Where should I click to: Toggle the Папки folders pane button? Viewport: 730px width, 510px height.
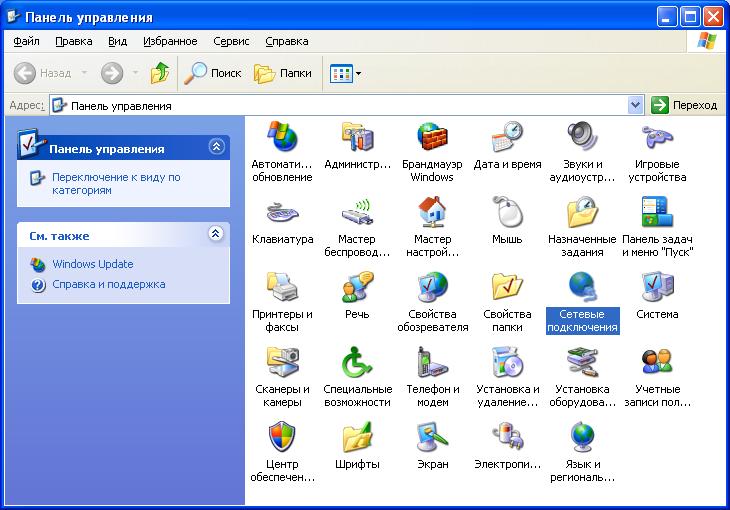pos(283,73)
